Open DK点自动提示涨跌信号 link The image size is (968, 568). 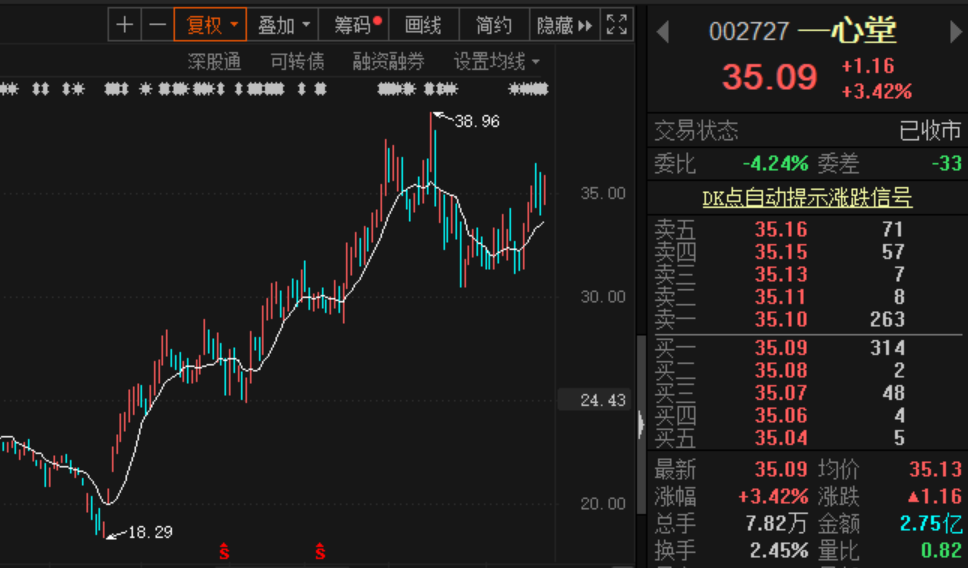807,198
